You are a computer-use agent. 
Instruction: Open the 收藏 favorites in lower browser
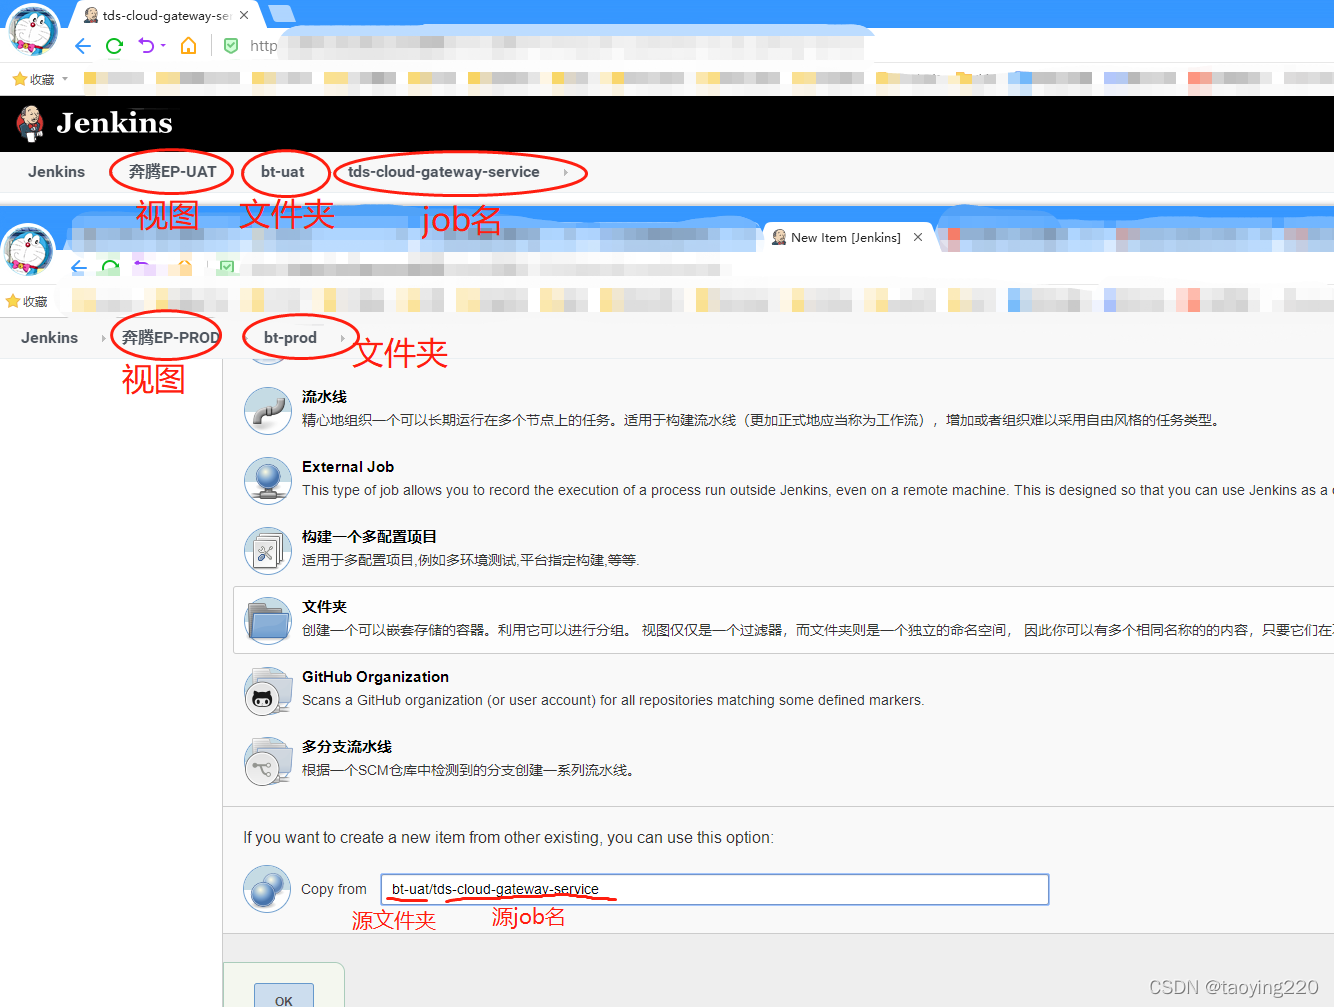(x=27, y=301)
